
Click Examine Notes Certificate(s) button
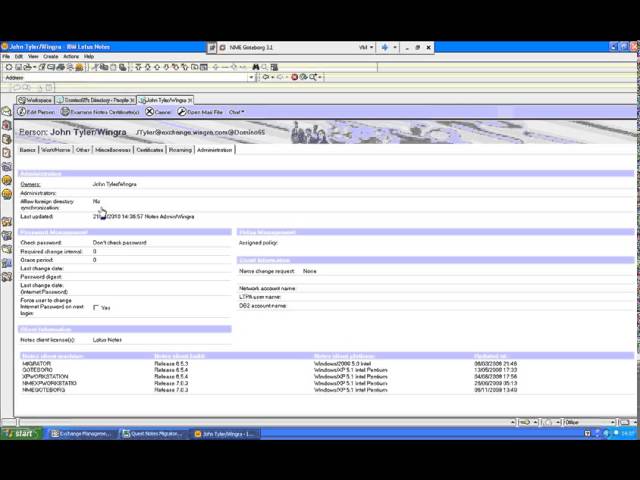[100, 111]
